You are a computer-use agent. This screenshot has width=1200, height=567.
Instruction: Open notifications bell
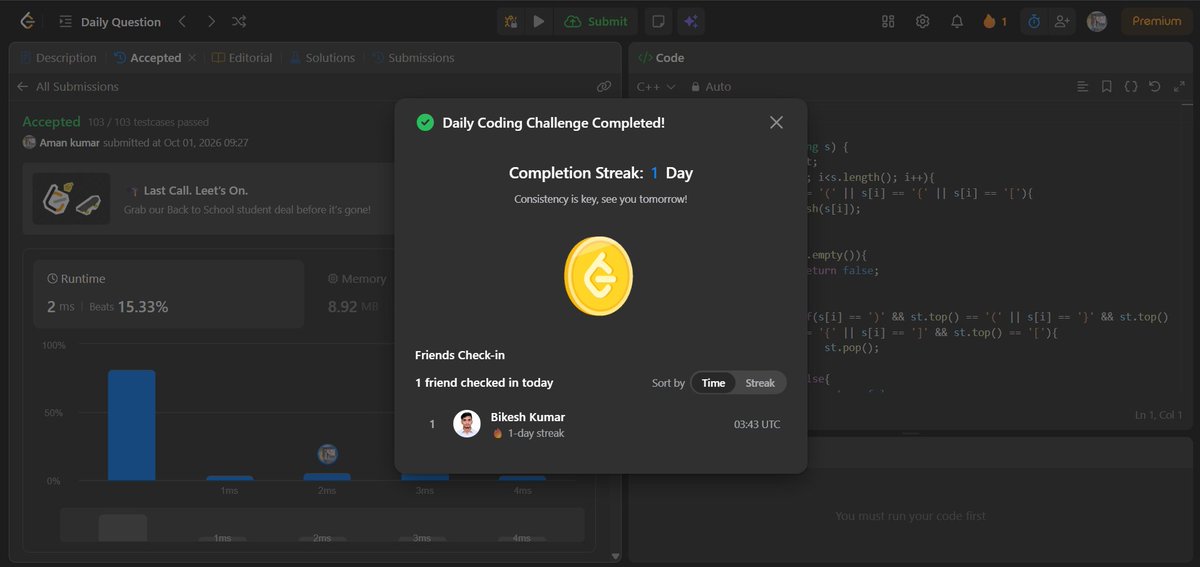click(957, 21)
